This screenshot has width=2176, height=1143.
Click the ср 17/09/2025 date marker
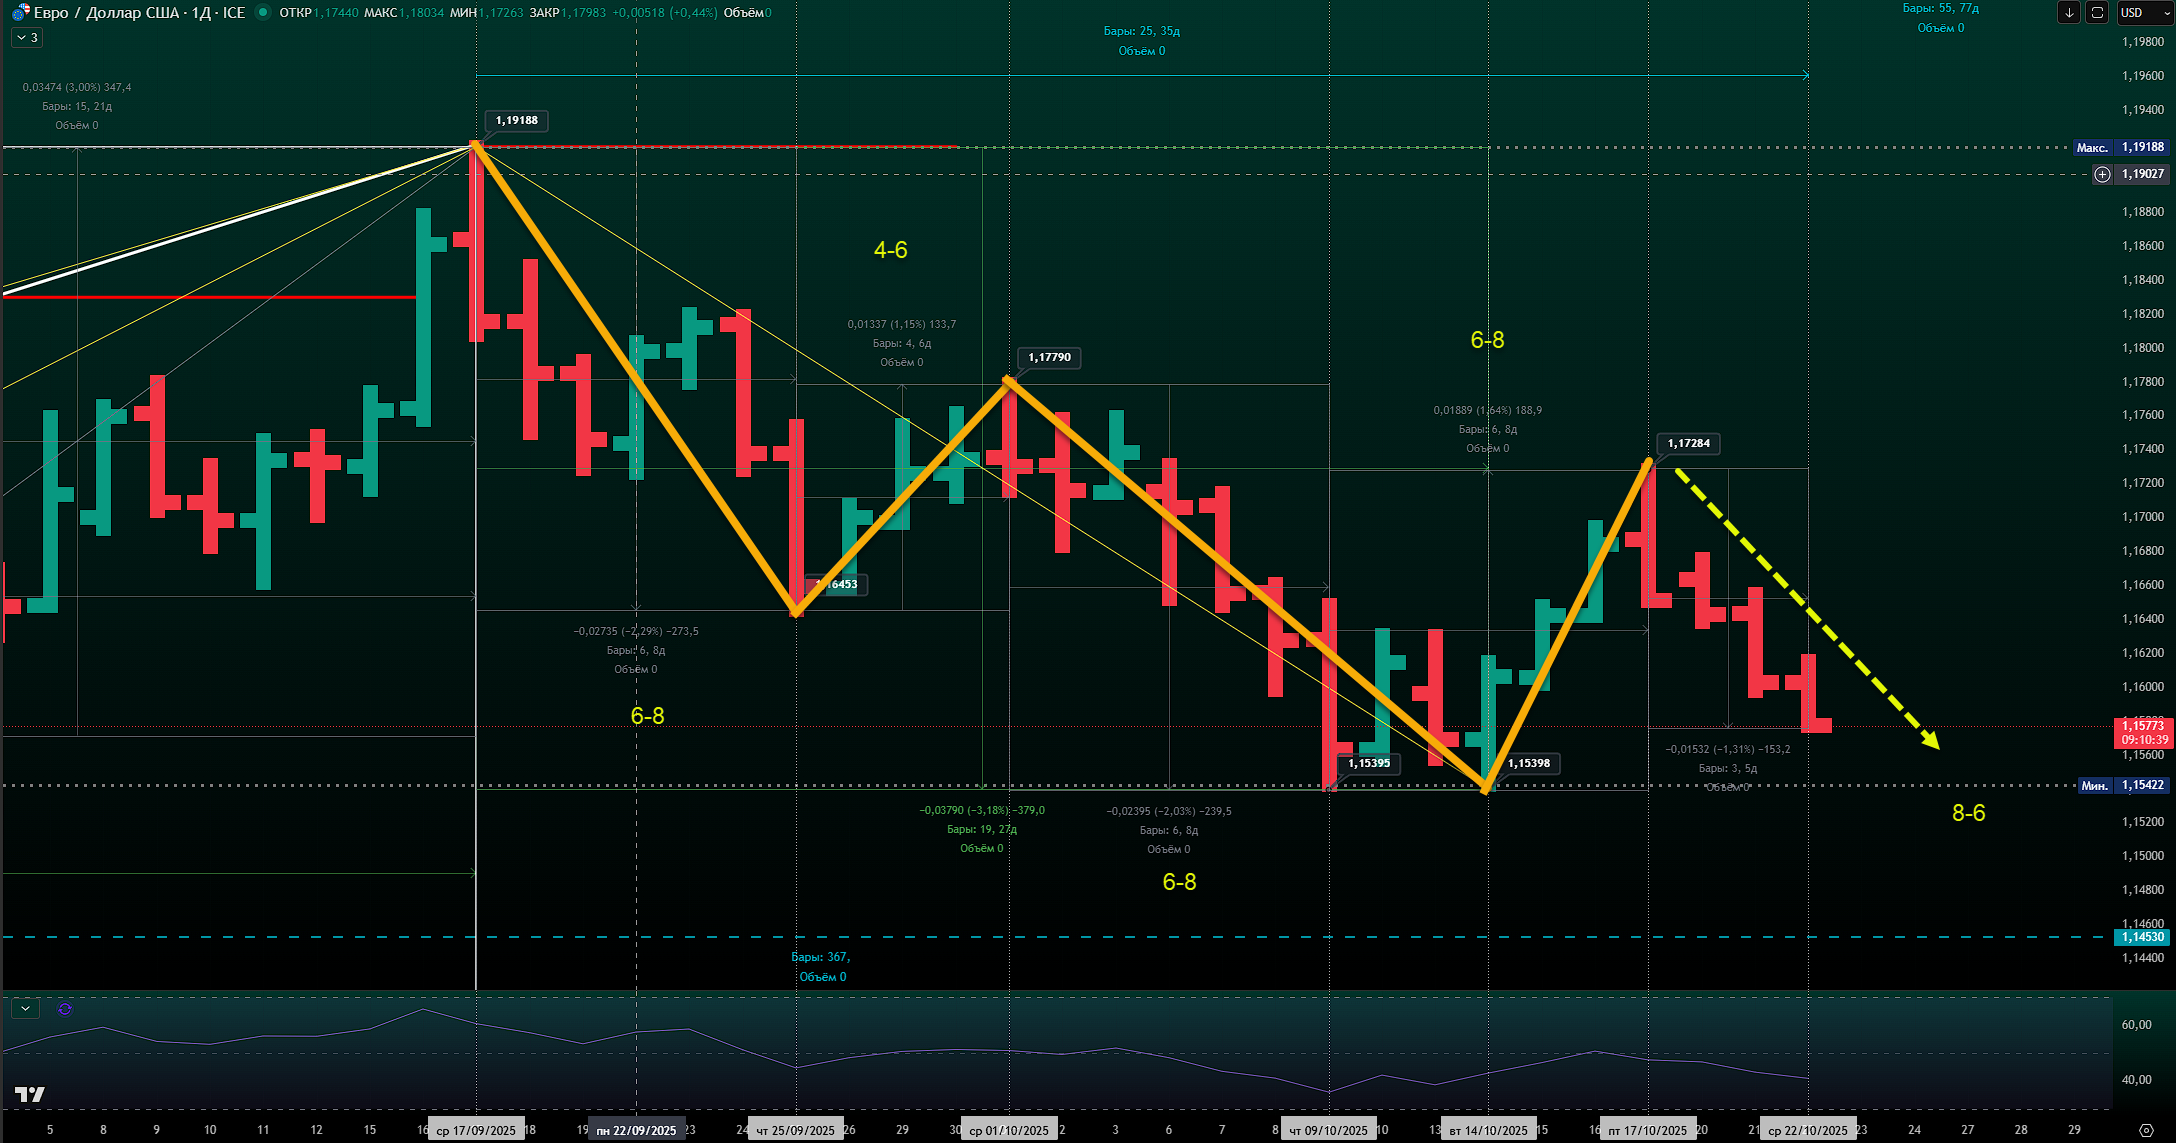click(476, 1130)
